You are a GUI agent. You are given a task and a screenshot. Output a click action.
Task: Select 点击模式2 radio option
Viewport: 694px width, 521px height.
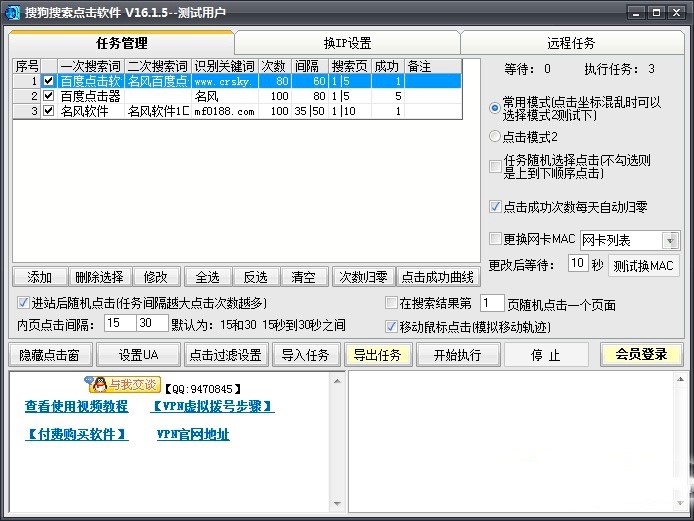496,136
